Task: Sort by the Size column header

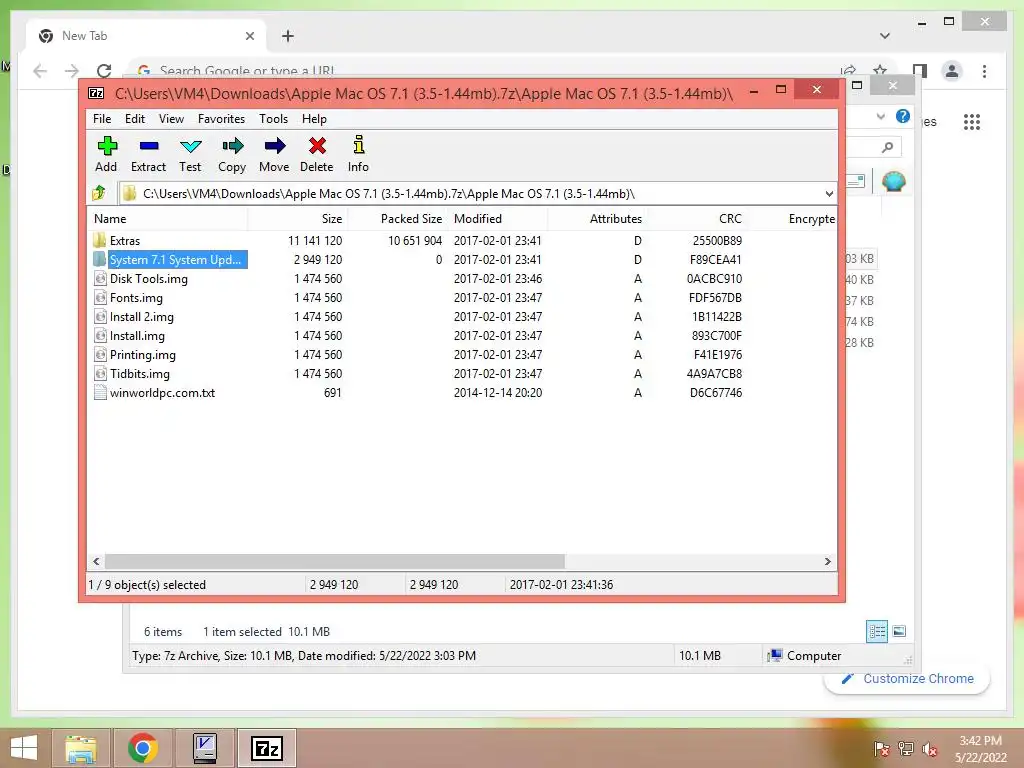Action: [298, 219]
